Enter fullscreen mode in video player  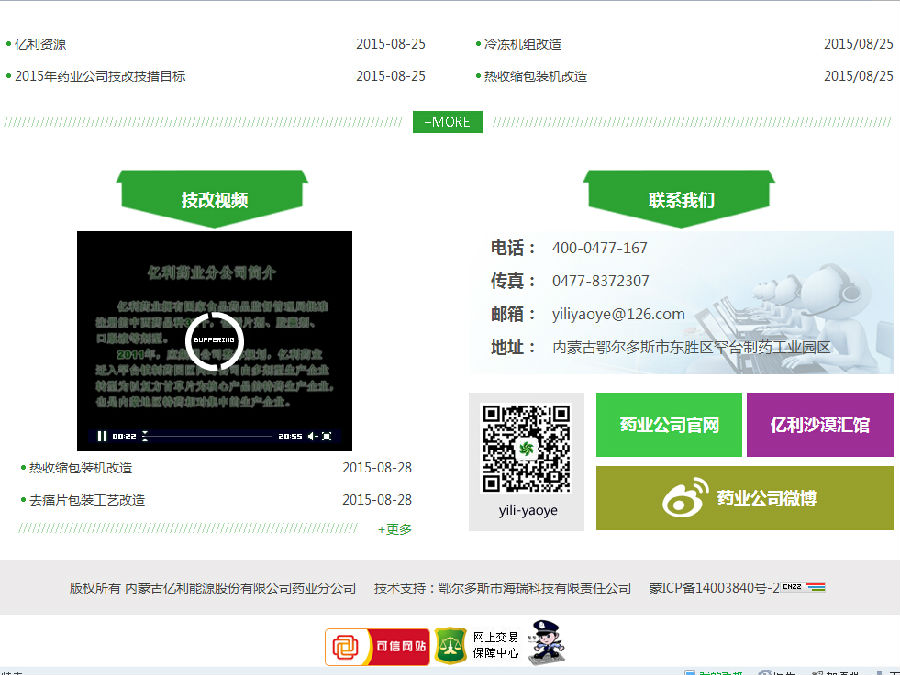click(x=327, y=436)
